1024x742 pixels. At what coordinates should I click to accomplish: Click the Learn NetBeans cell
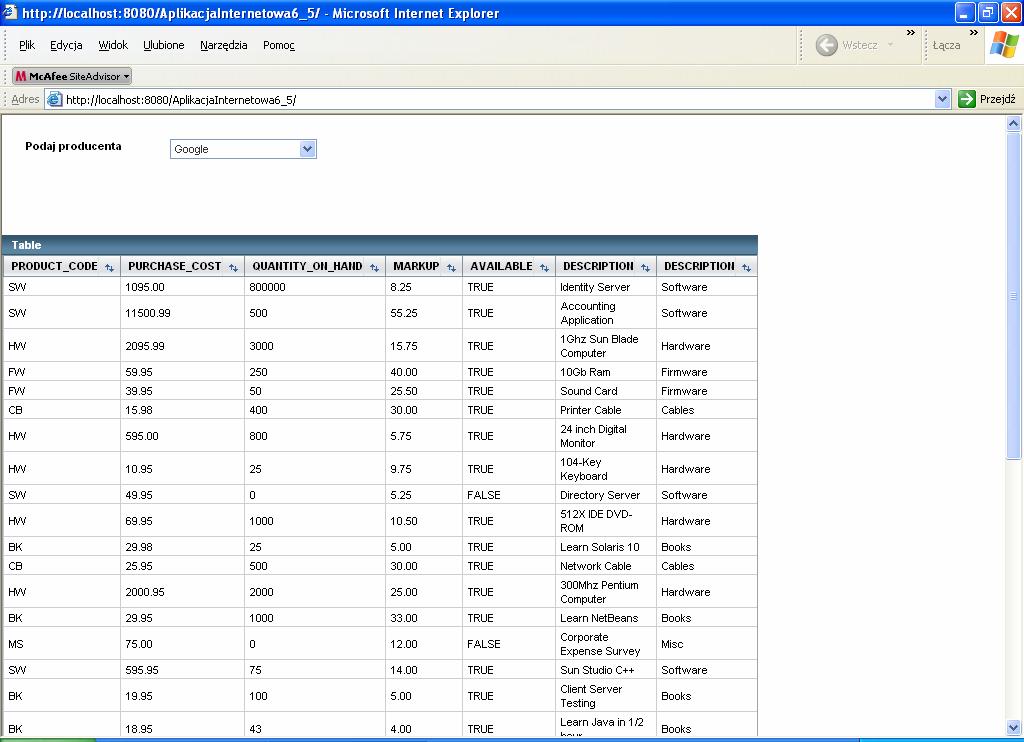605,618
